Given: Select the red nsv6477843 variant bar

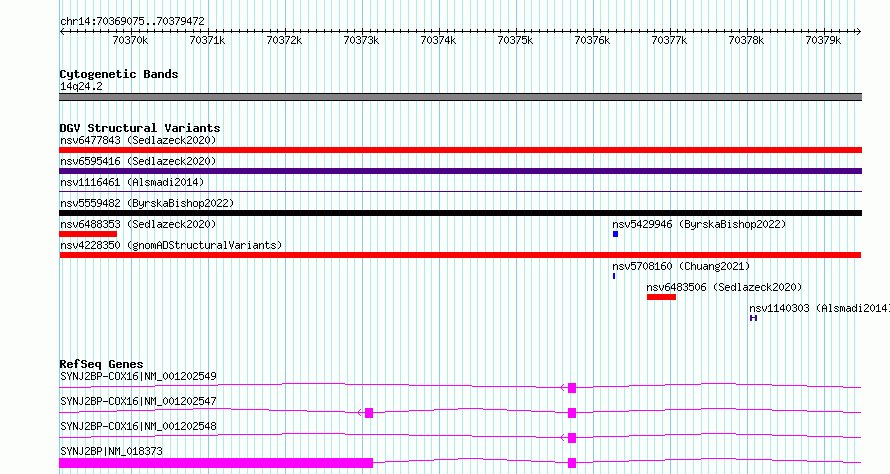Looking at the screenshot, I should point(460,150).
